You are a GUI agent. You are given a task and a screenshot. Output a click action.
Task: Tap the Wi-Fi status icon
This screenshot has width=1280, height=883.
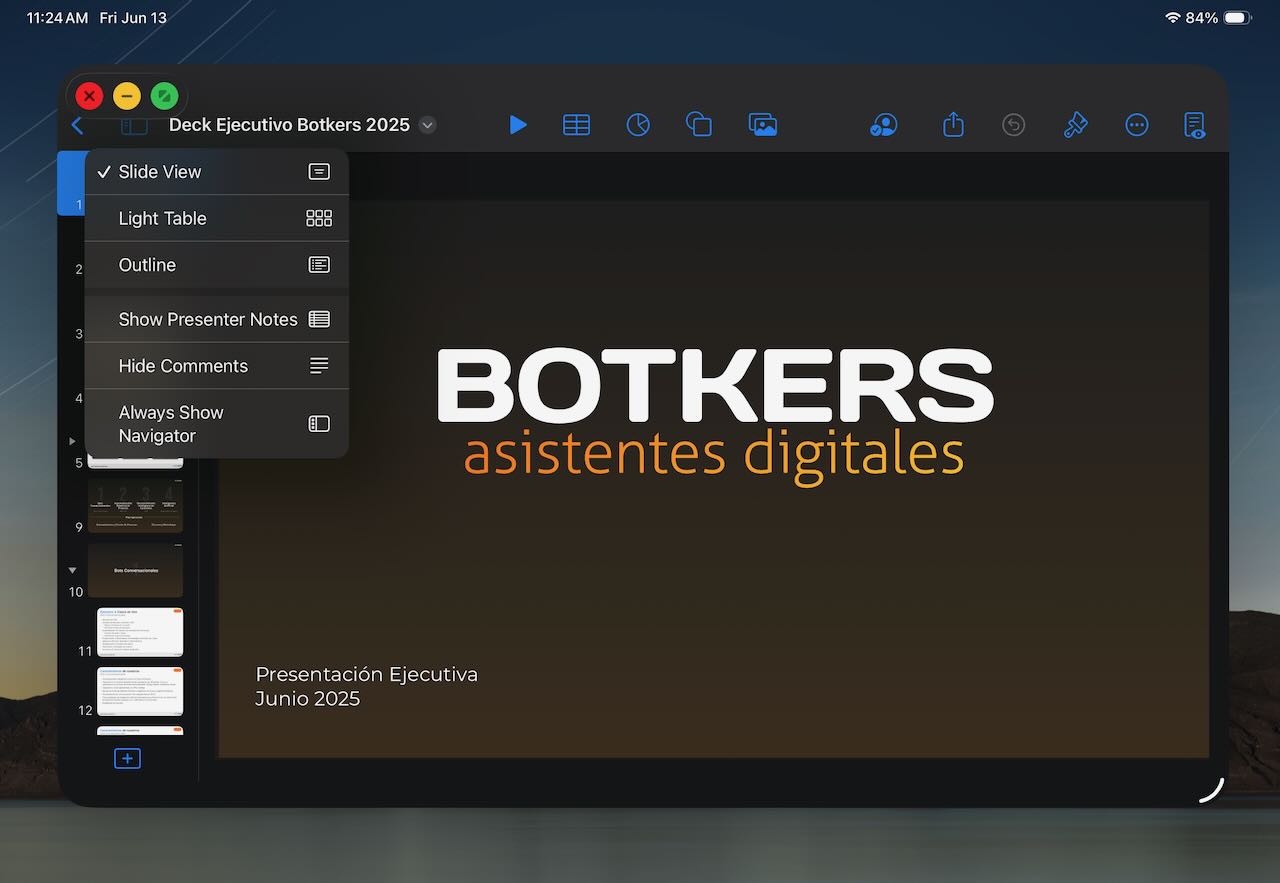[1173, 18]
